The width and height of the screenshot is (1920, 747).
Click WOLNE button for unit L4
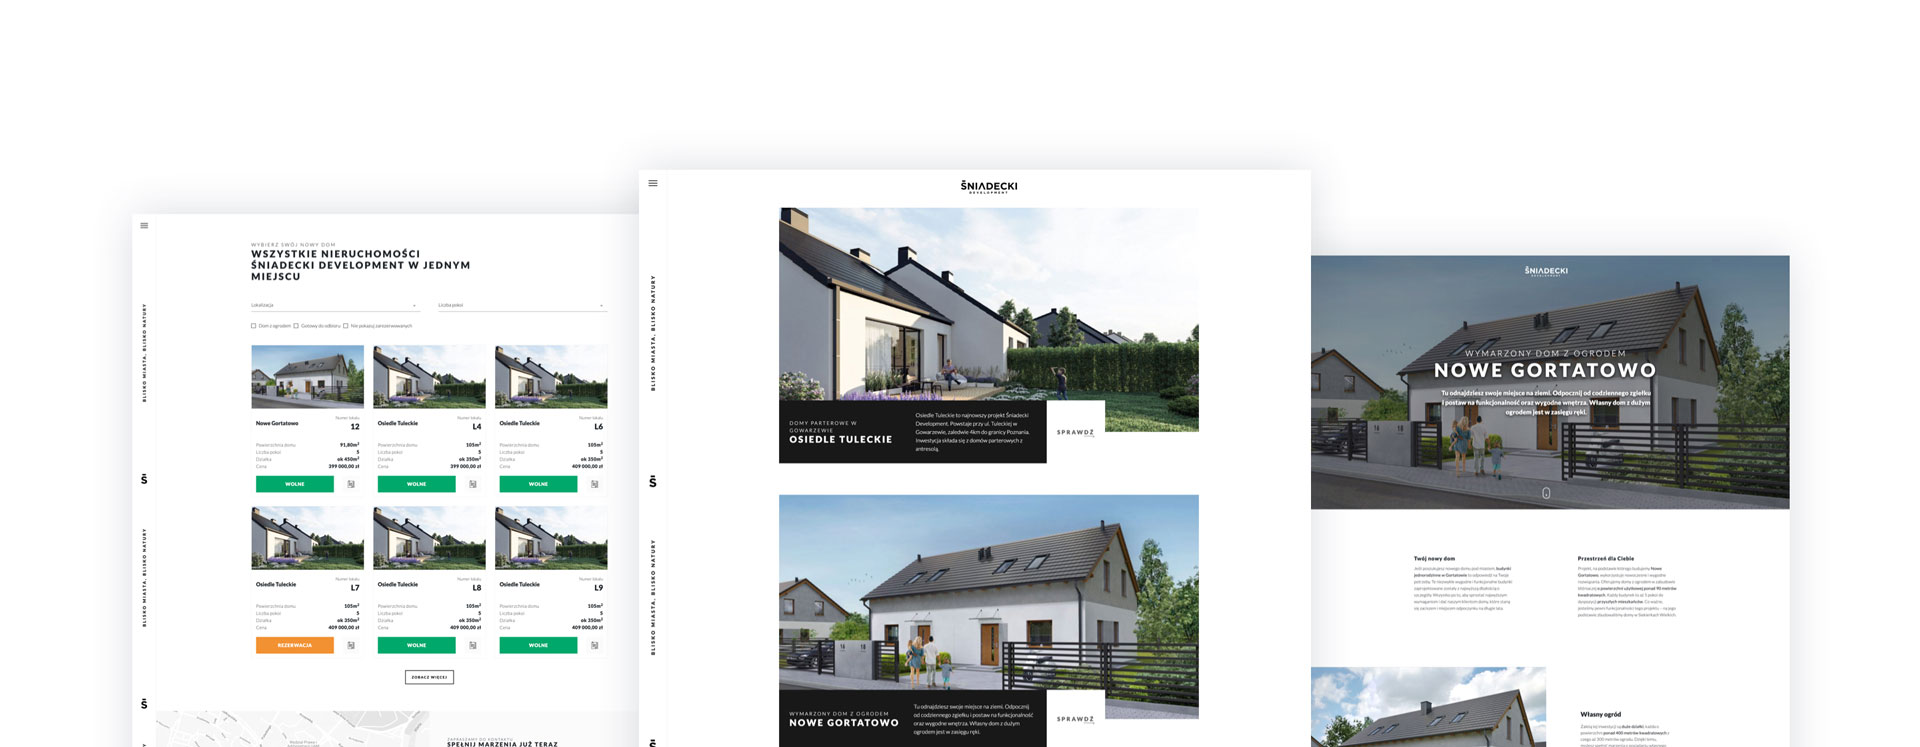[x=417, y=484]
